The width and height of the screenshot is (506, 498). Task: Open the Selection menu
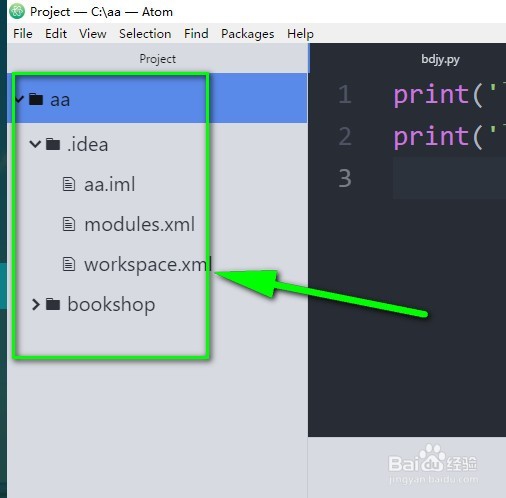pos(145,34)
